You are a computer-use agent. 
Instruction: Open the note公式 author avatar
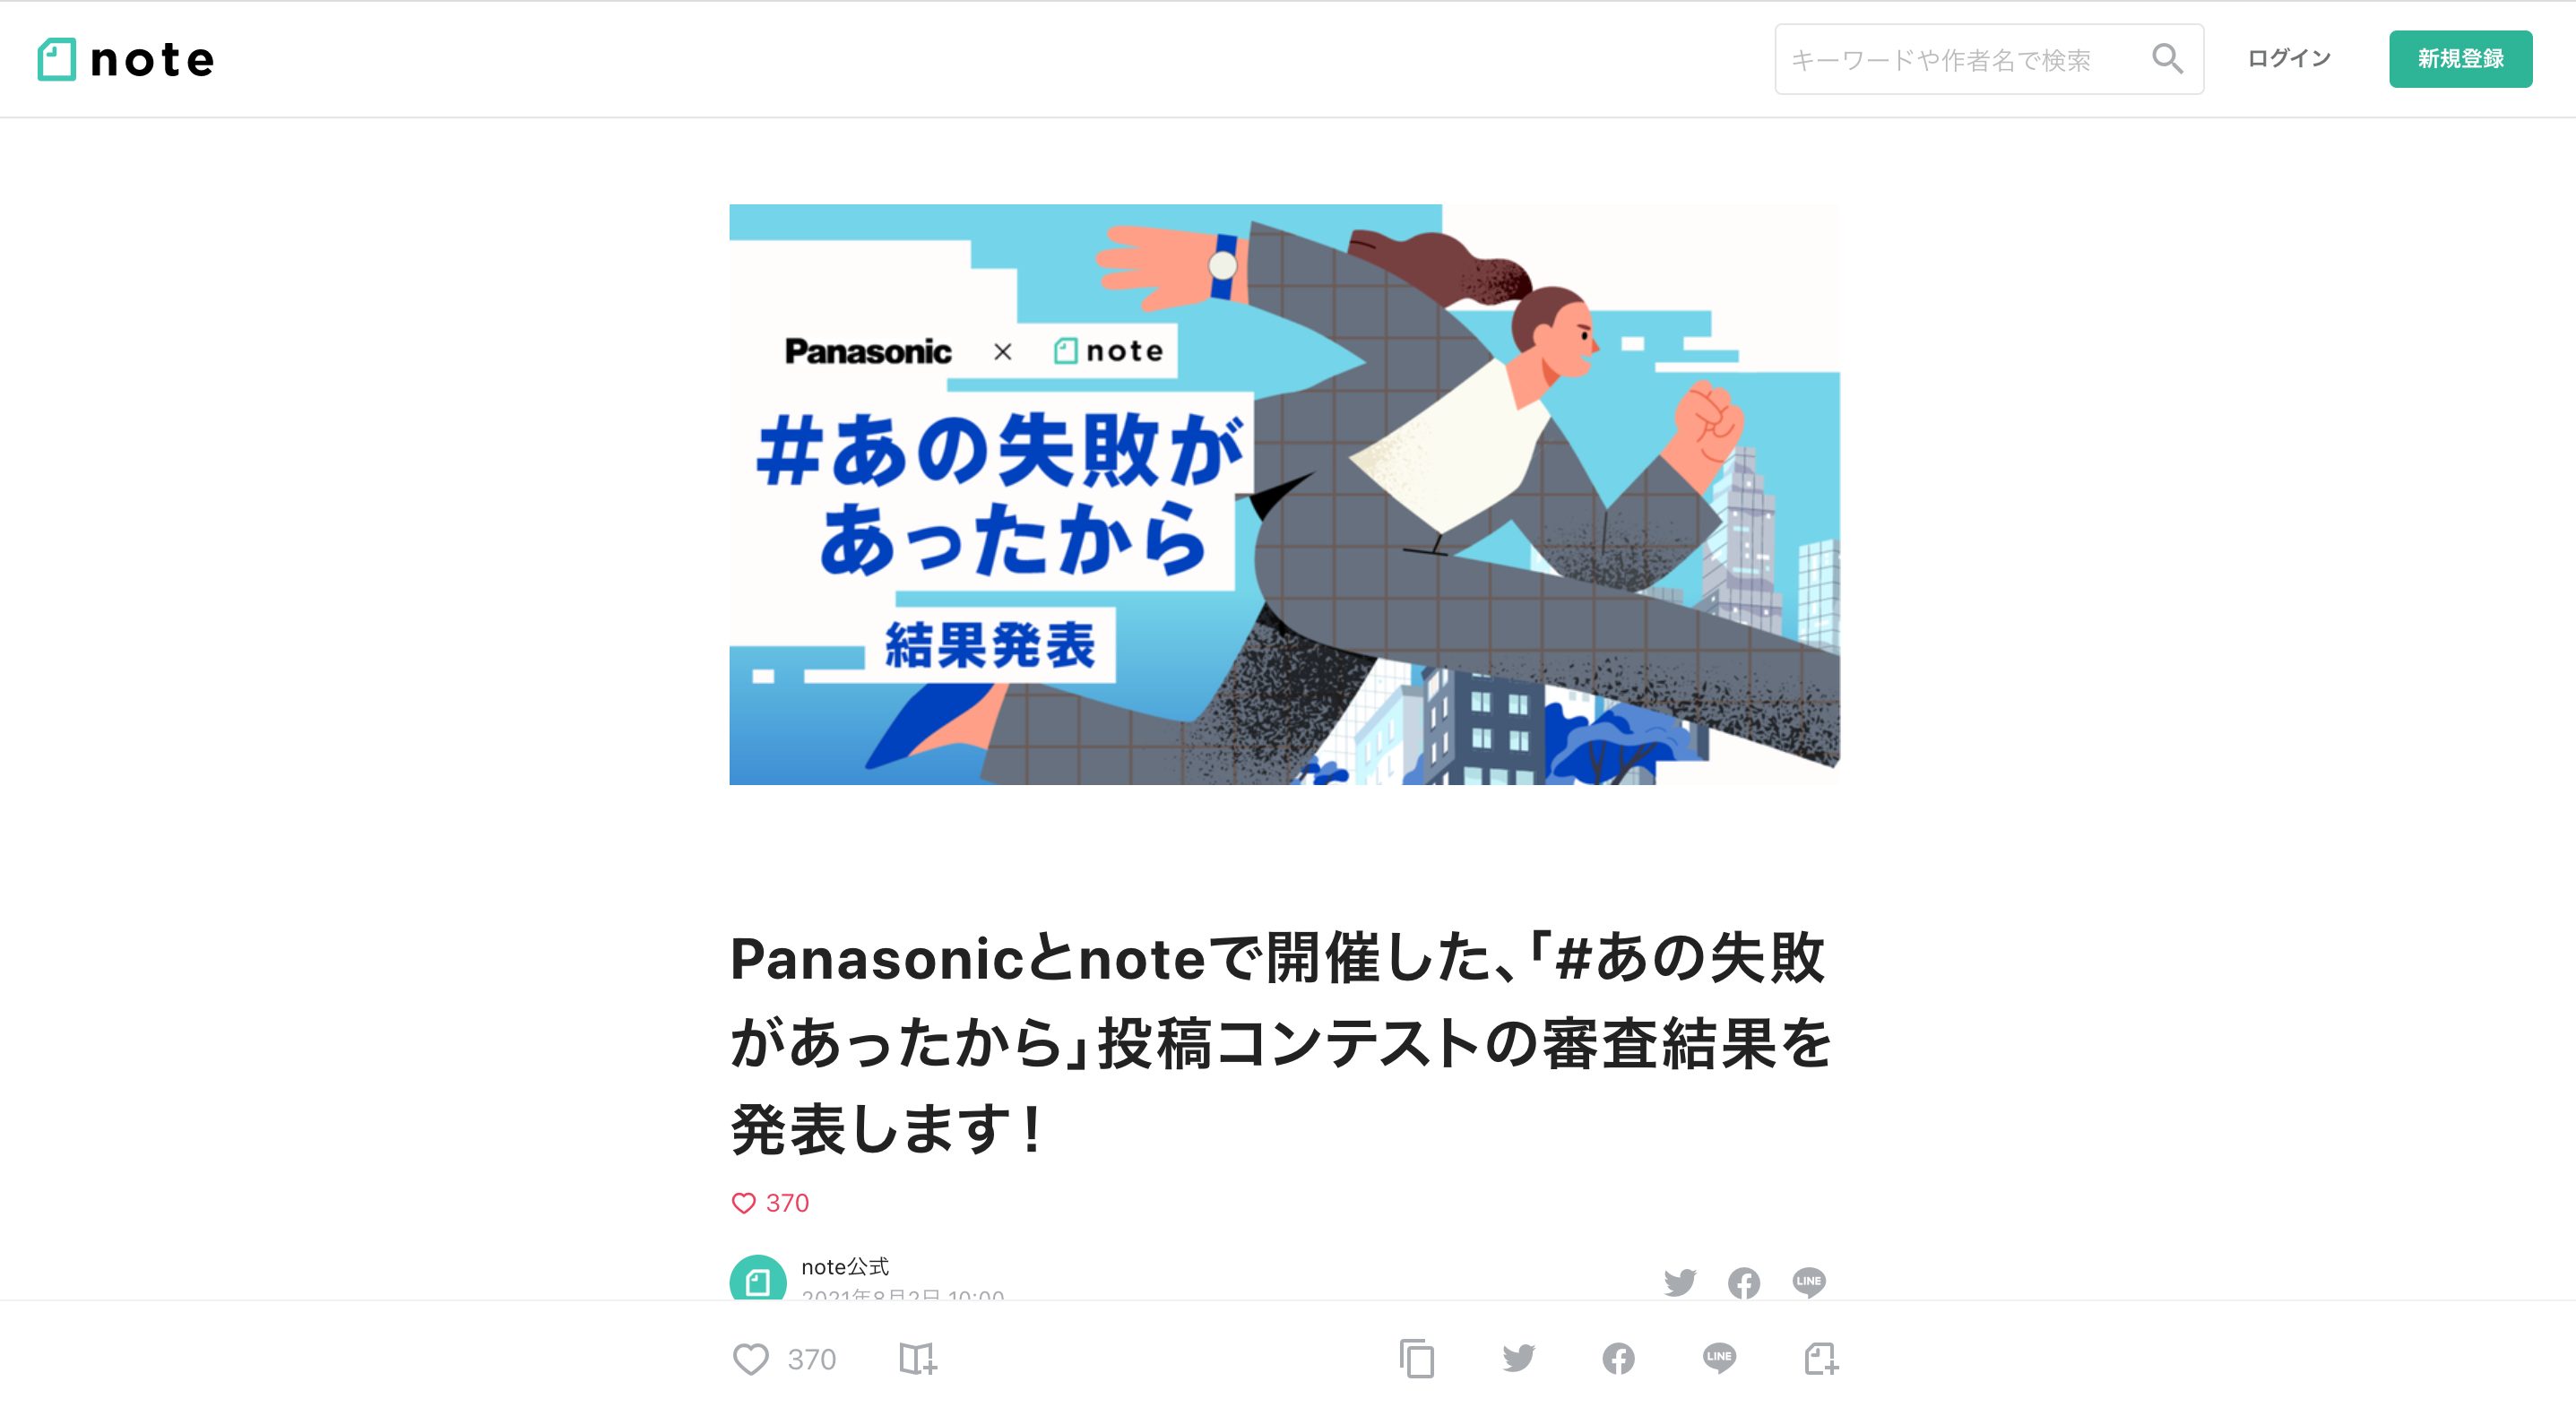pos(758,1279)
